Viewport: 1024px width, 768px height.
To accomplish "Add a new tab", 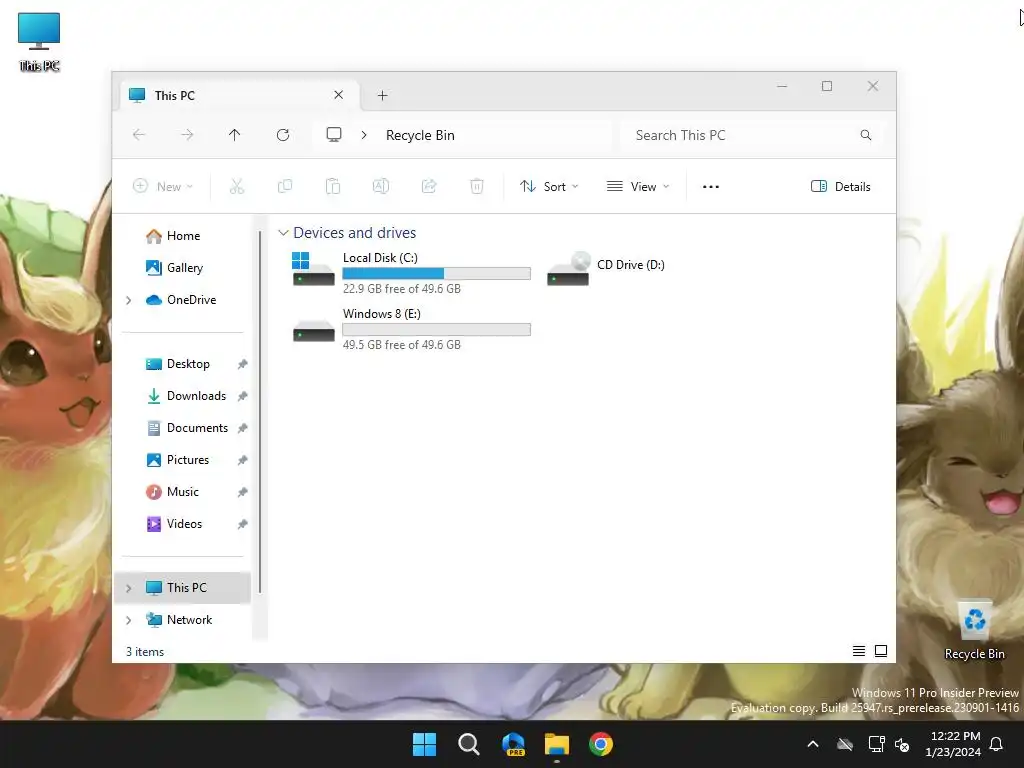I will 383,95.
